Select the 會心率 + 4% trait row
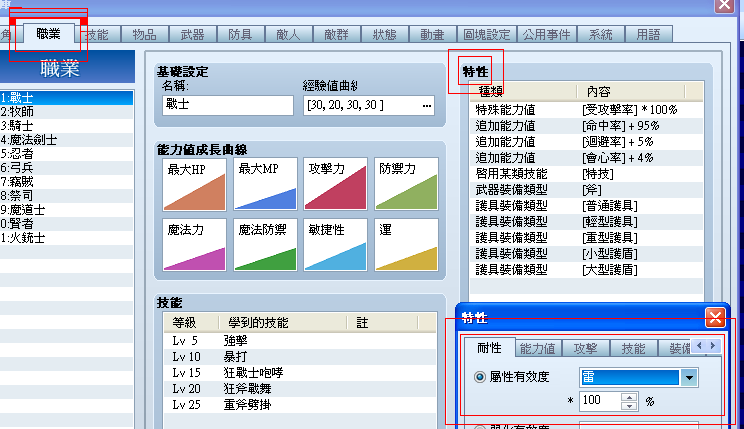This screenshot has height=429, width=744. [x=586, y=158]
